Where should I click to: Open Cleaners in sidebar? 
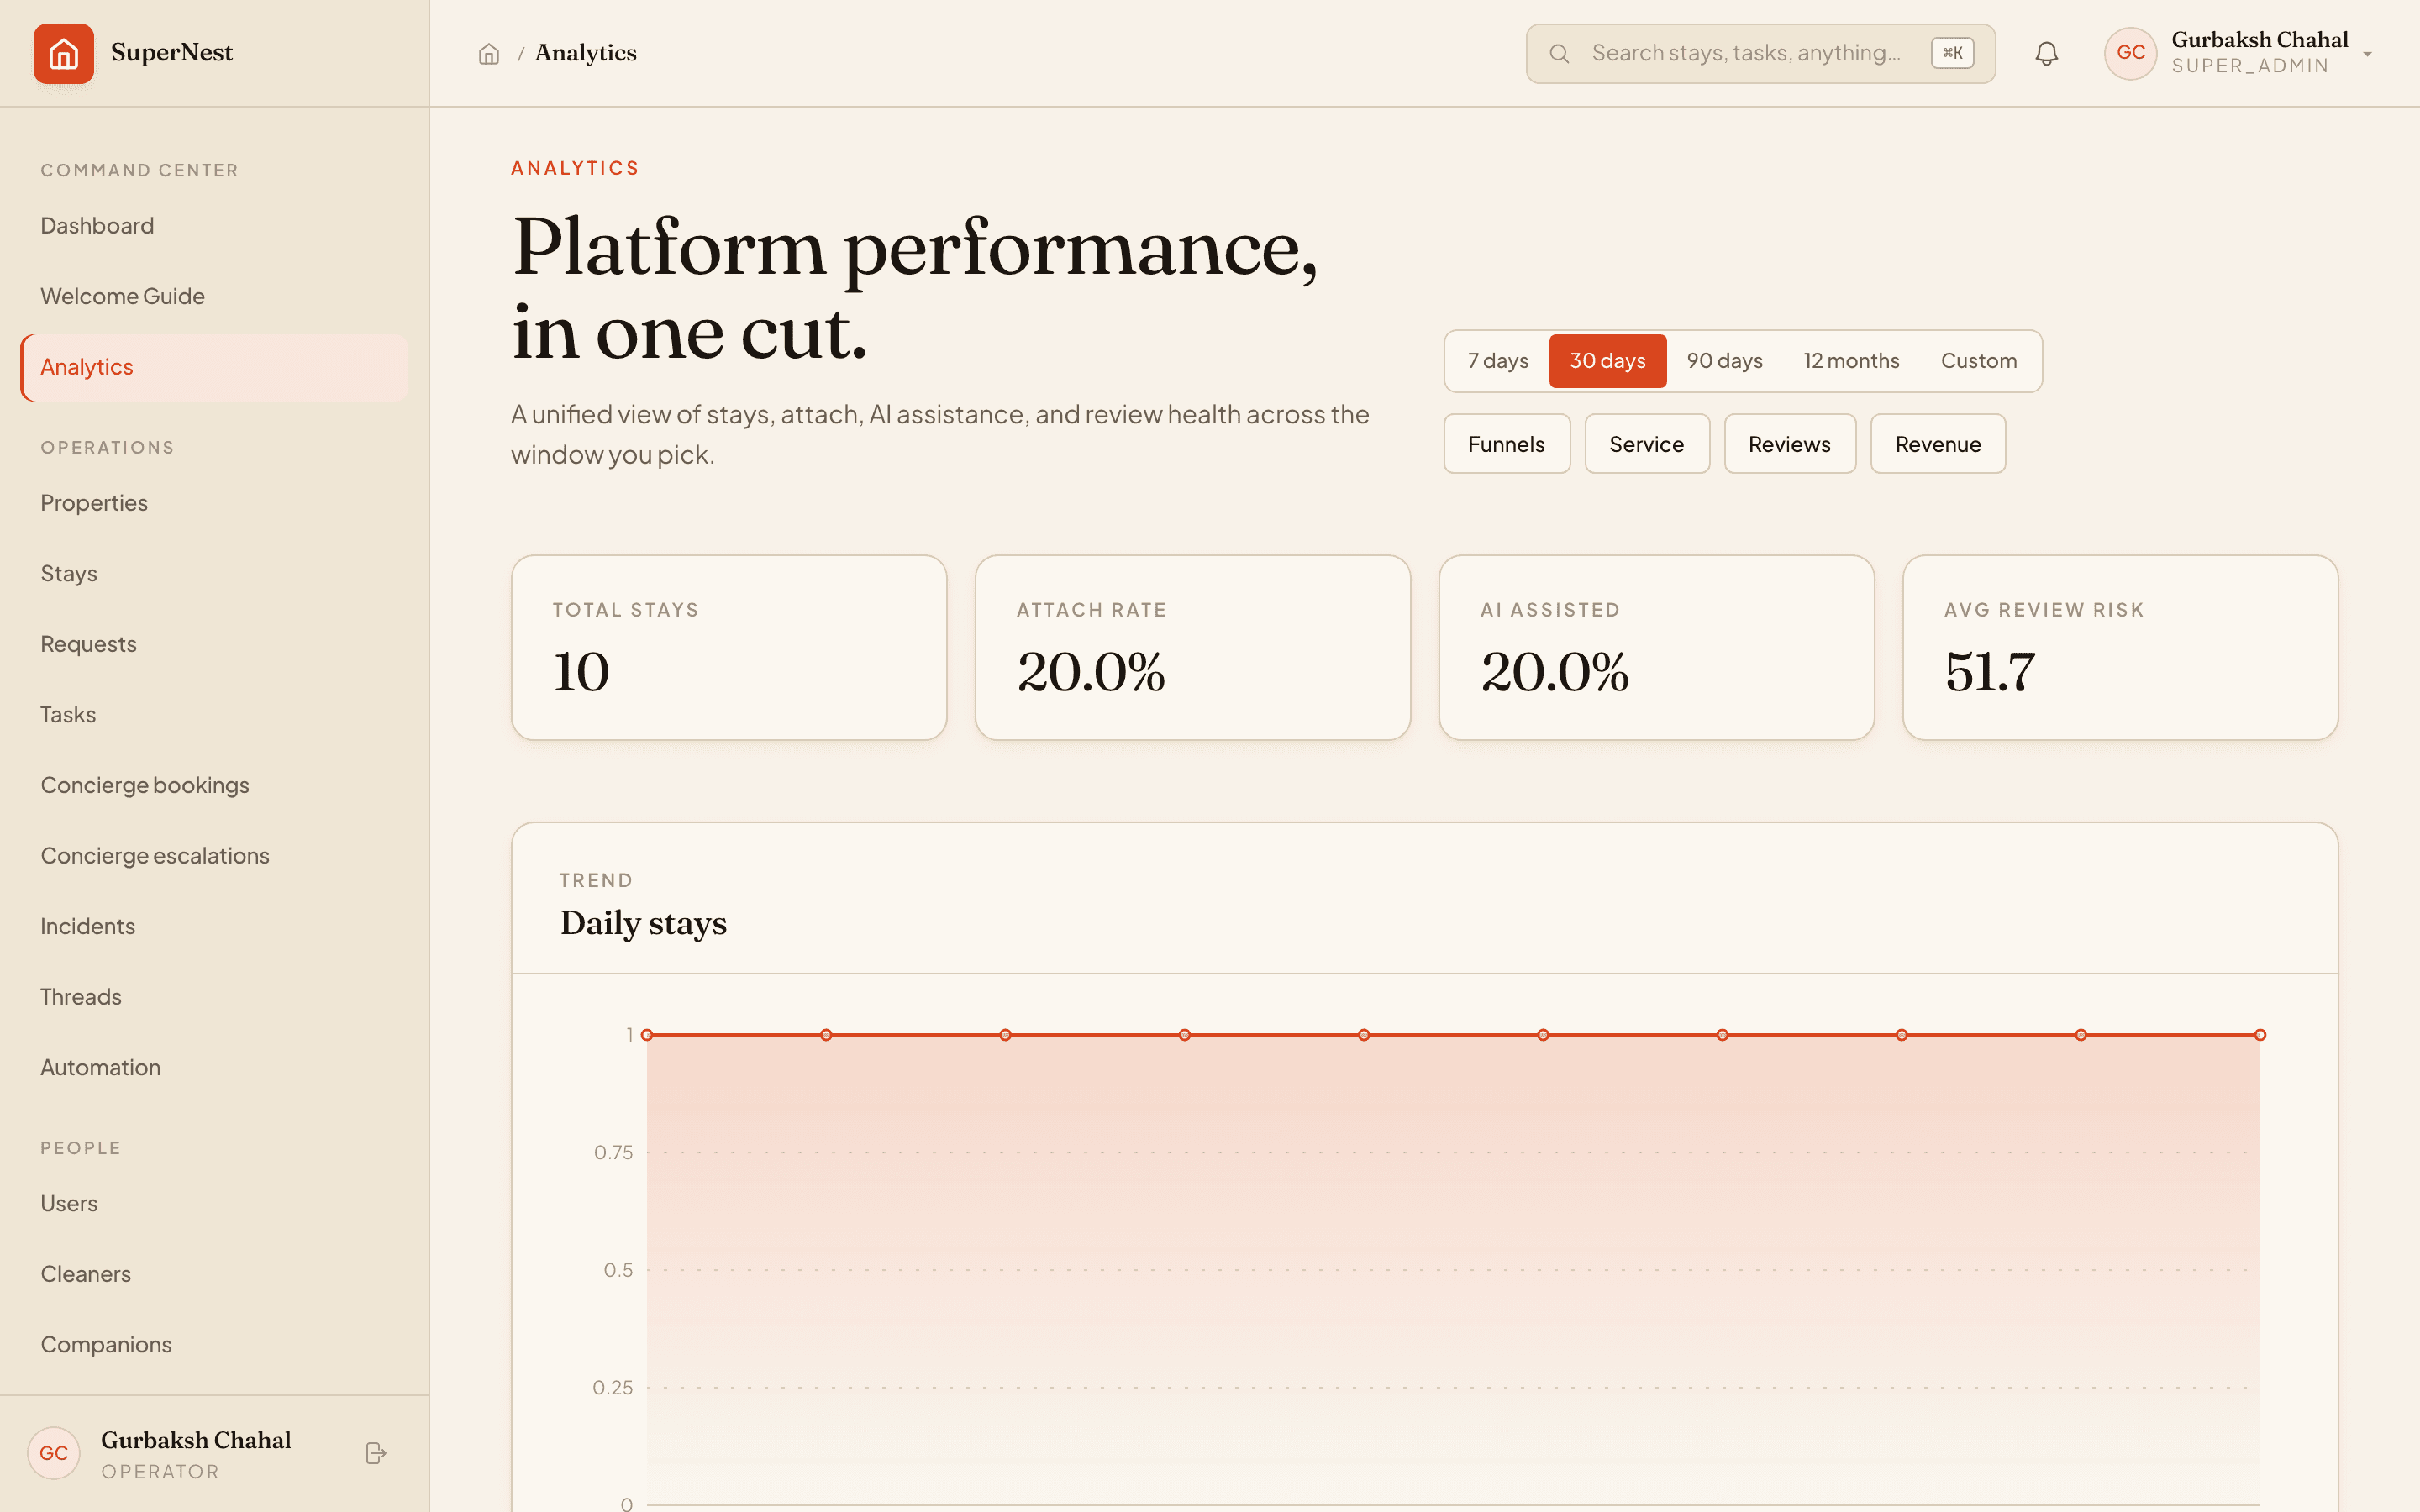tap(214, 1274)
